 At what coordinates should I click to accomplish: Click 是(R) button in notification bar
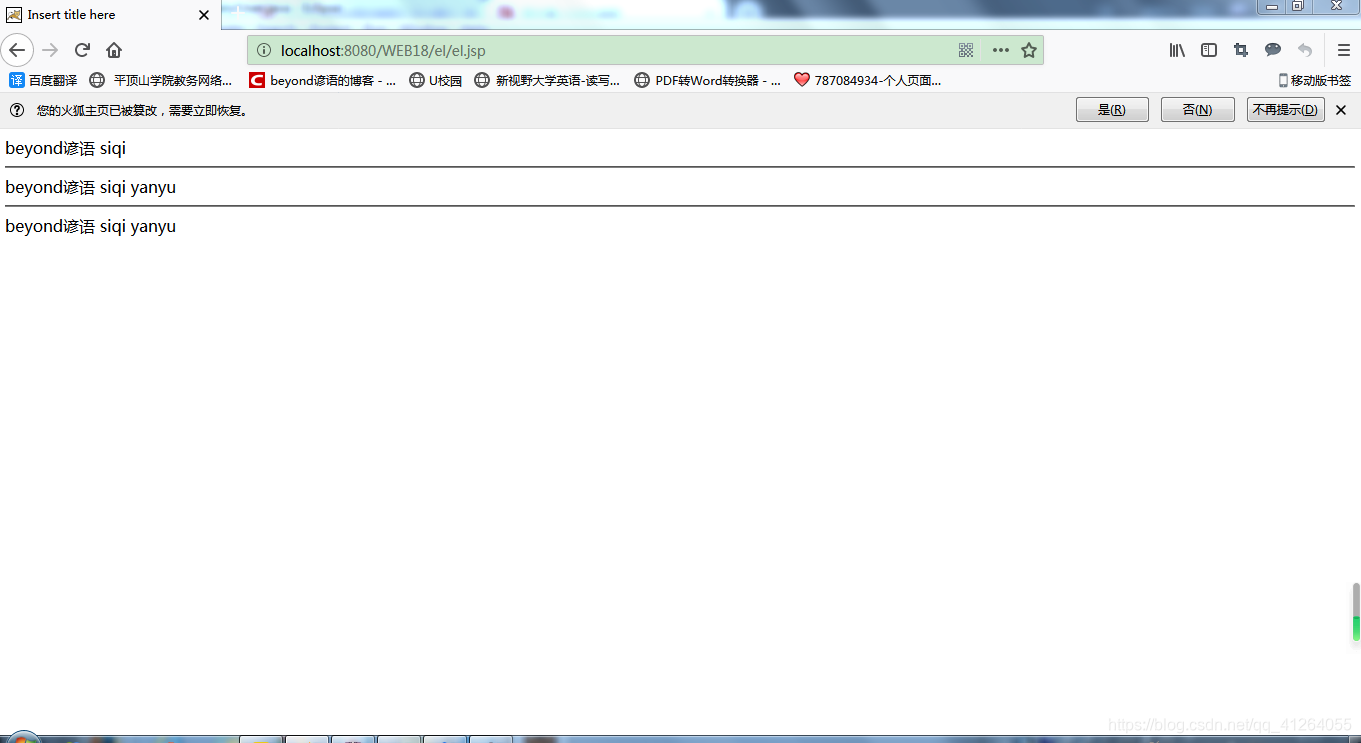tap(1112, 110)
